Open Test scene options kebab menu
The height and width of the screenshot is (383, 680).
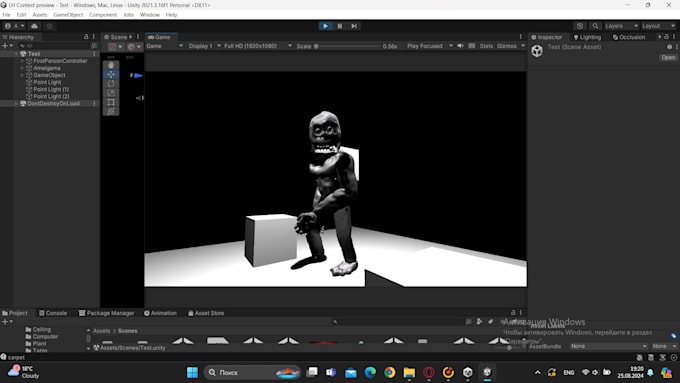[94, 54]
